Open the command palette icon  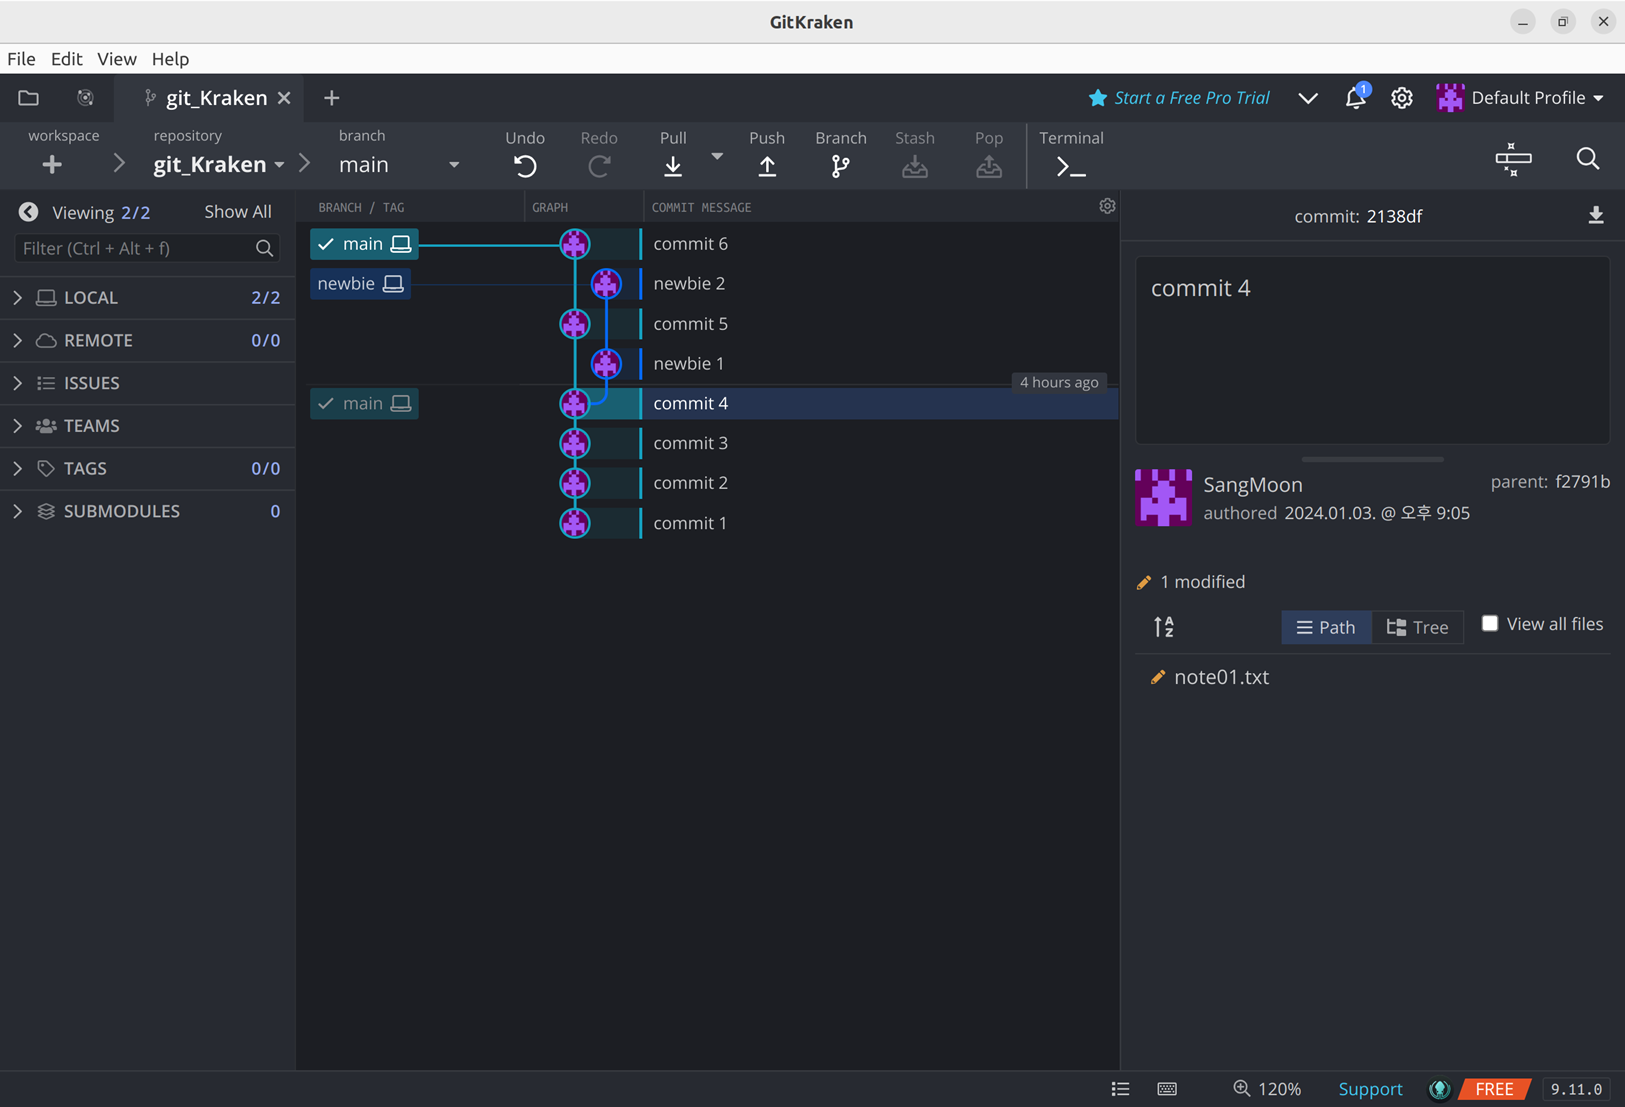click(1513, 158)
